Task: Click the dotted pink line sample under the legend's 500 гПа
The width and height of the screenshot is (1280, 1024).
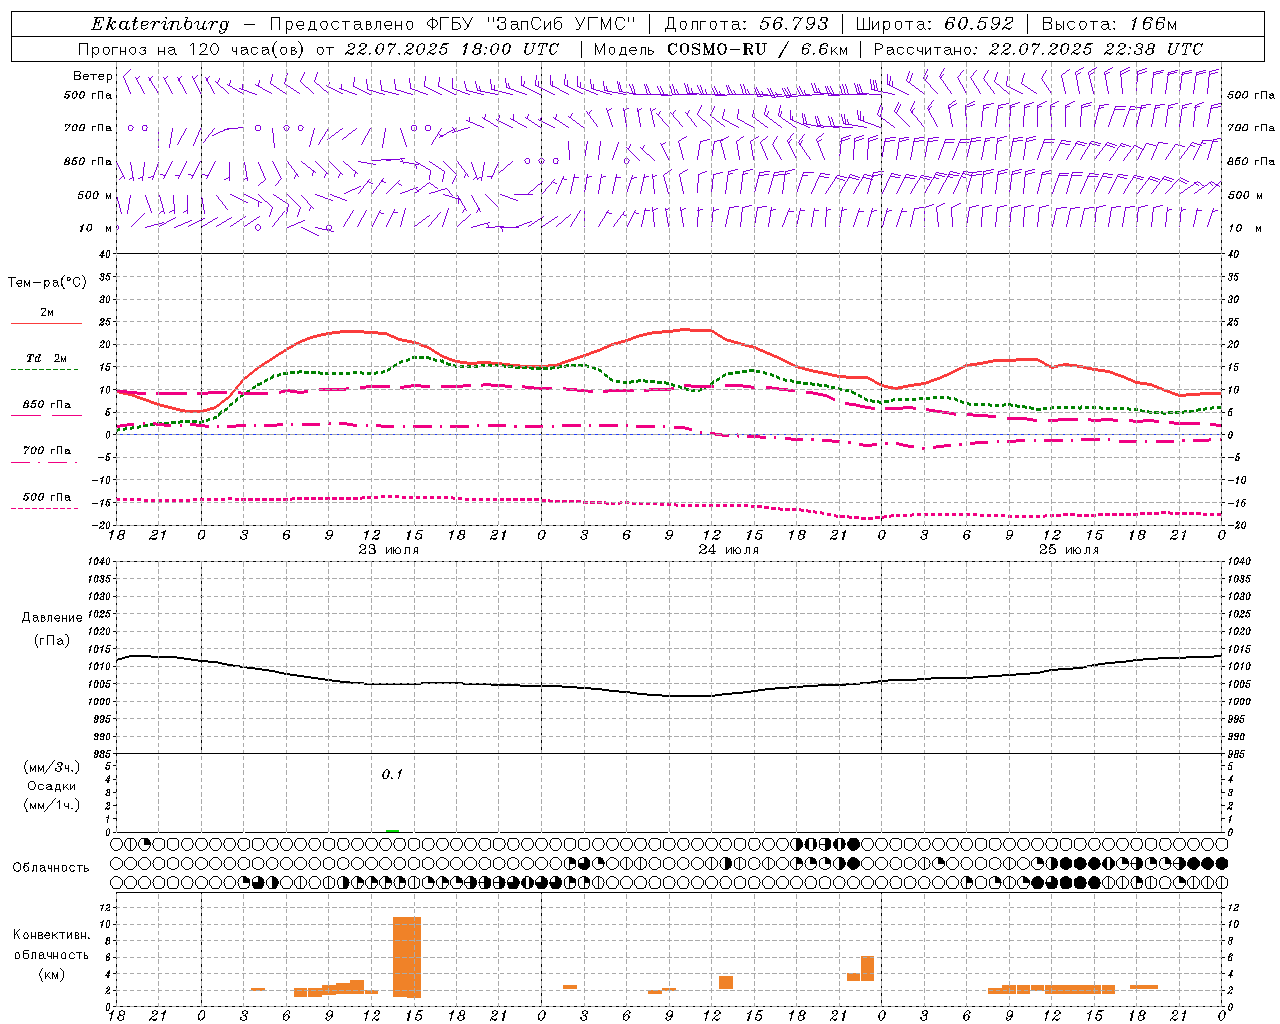Action: (x=46, y=508)
